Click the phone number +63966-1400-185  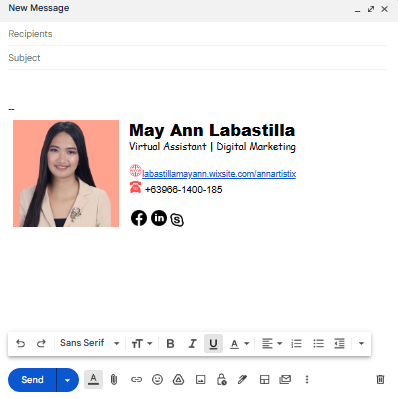coord(184,190)
